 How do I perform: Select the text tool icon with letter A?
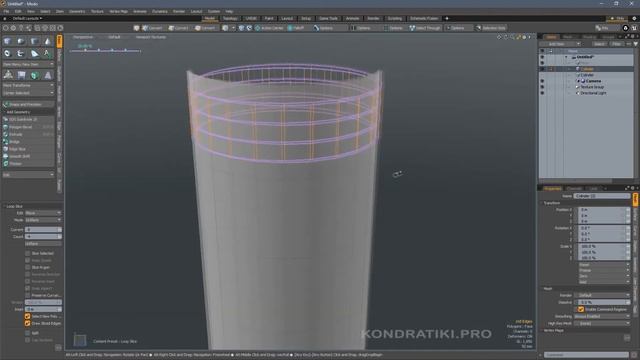48,53
